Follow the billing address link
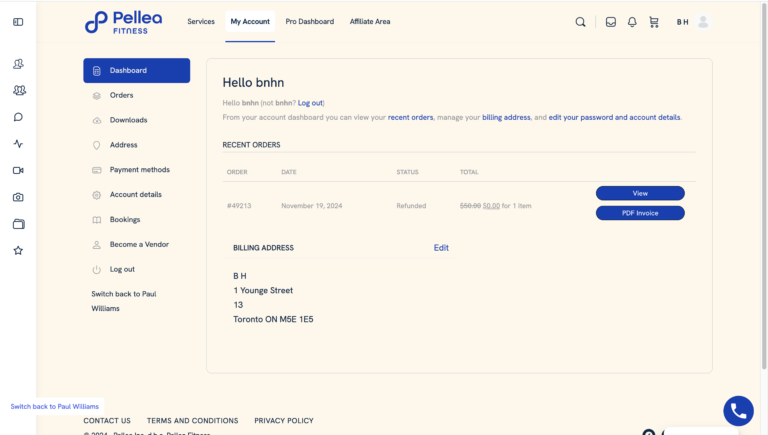 point(506,118)
